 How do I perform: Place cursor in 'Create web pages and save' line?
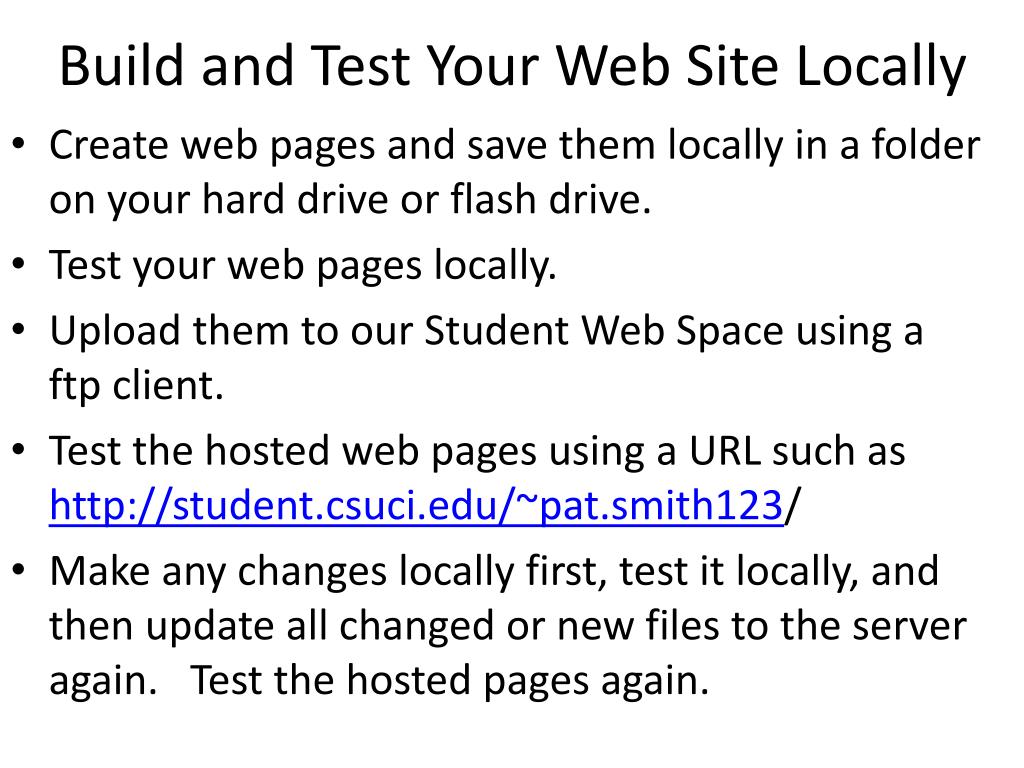click(515, 145)
